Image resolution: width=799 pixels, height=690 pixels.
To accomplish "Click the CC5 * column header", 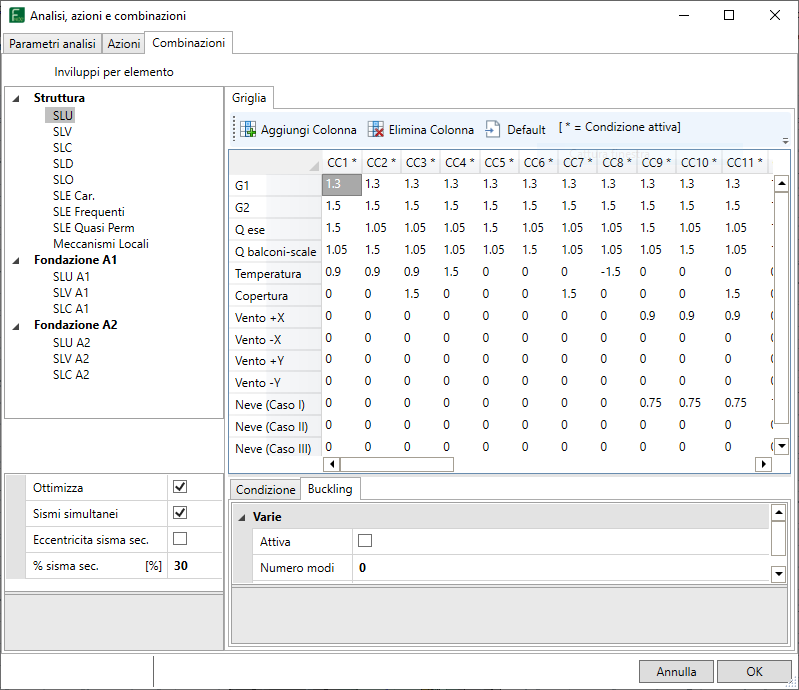I will pos(499,163).
